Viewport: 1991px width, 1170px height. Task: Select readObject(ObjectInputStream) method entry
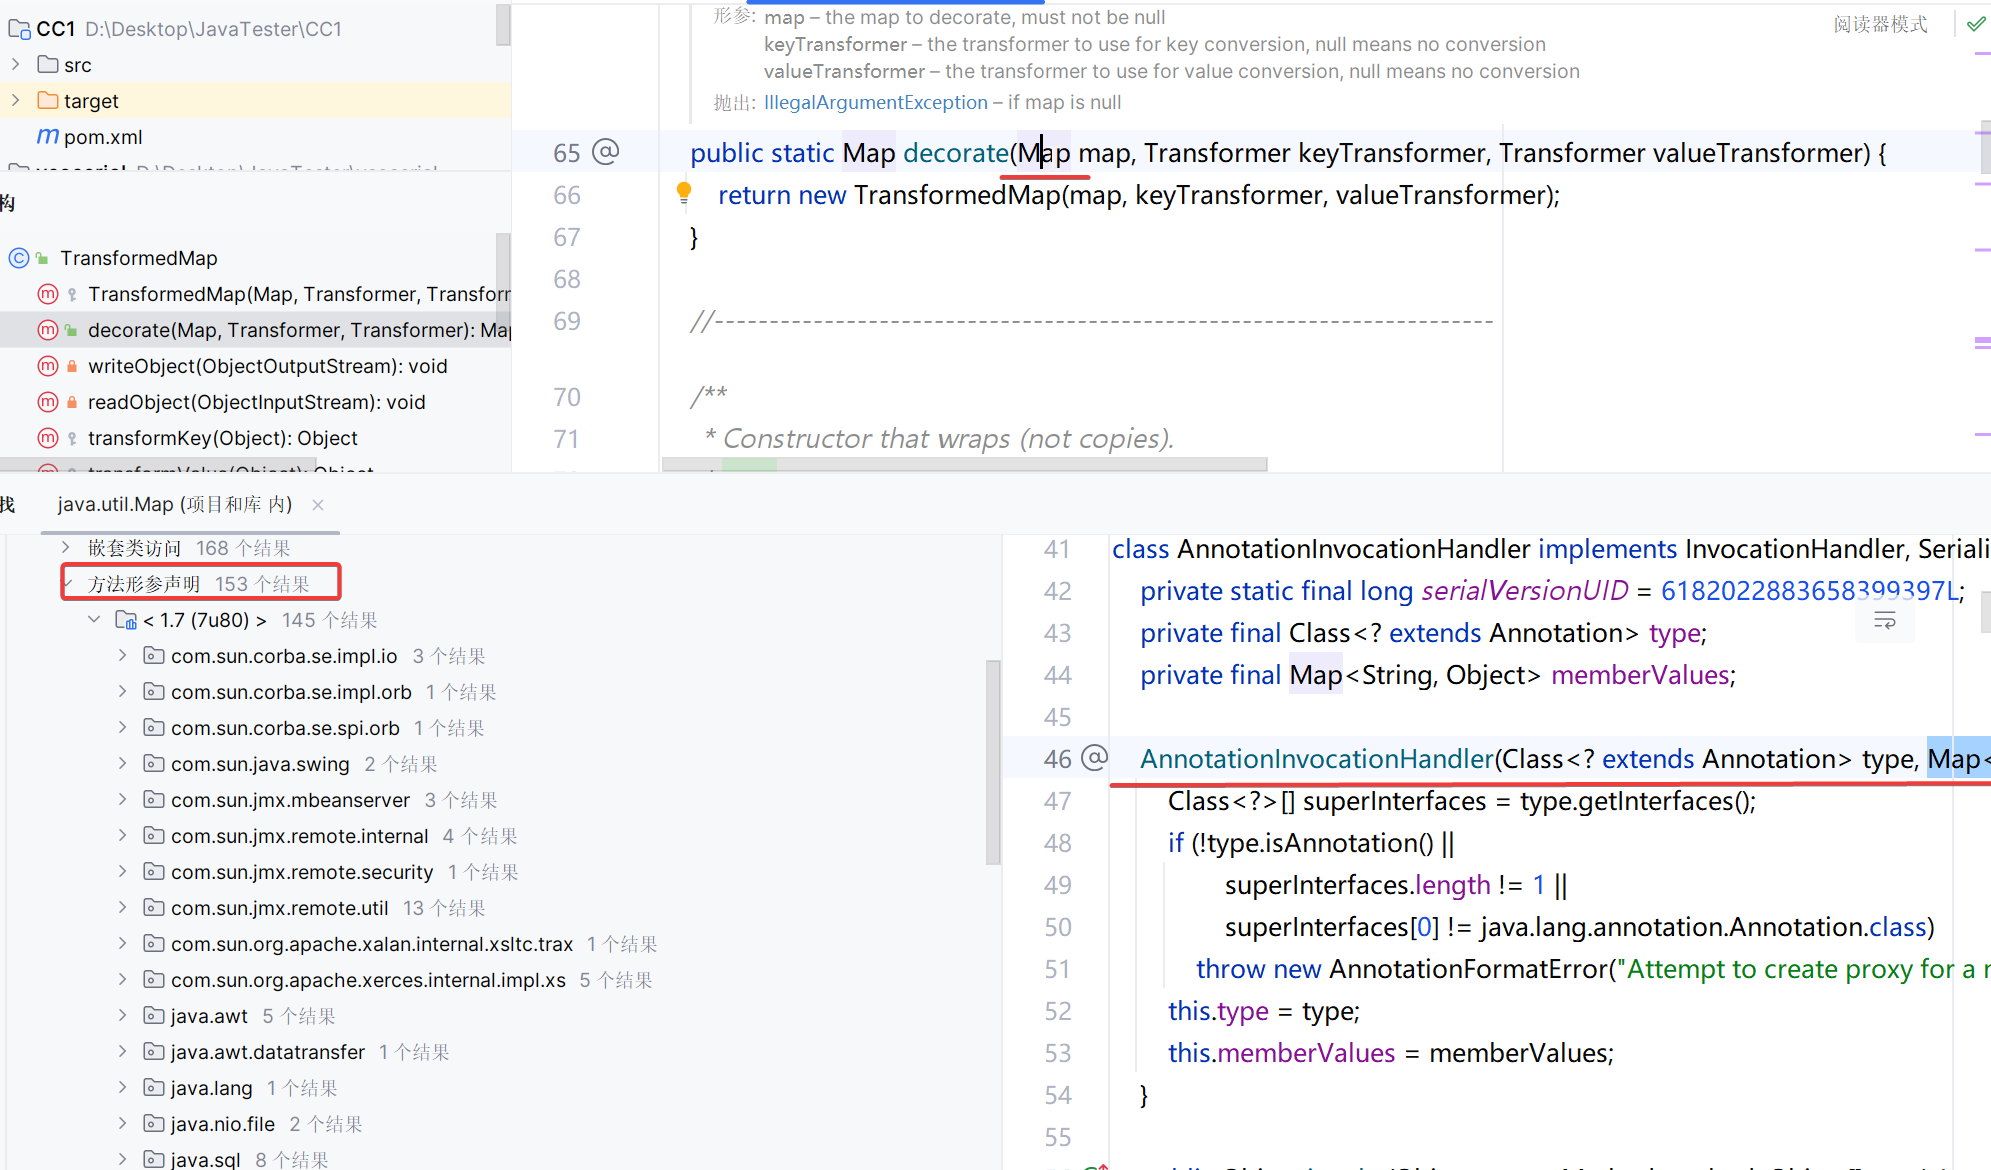tap(256, 402)
